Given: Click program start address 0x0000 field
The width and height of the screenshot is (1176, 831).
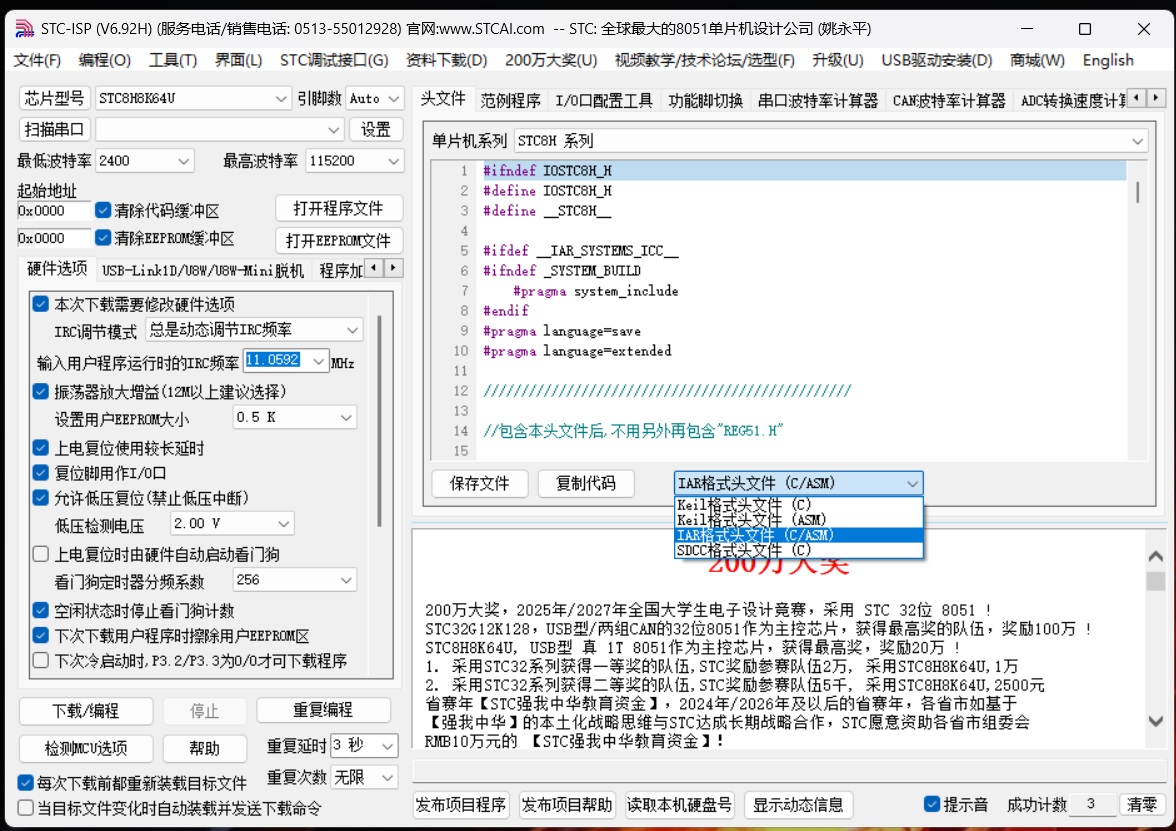Looking at the screenshot, I should 53,211.
